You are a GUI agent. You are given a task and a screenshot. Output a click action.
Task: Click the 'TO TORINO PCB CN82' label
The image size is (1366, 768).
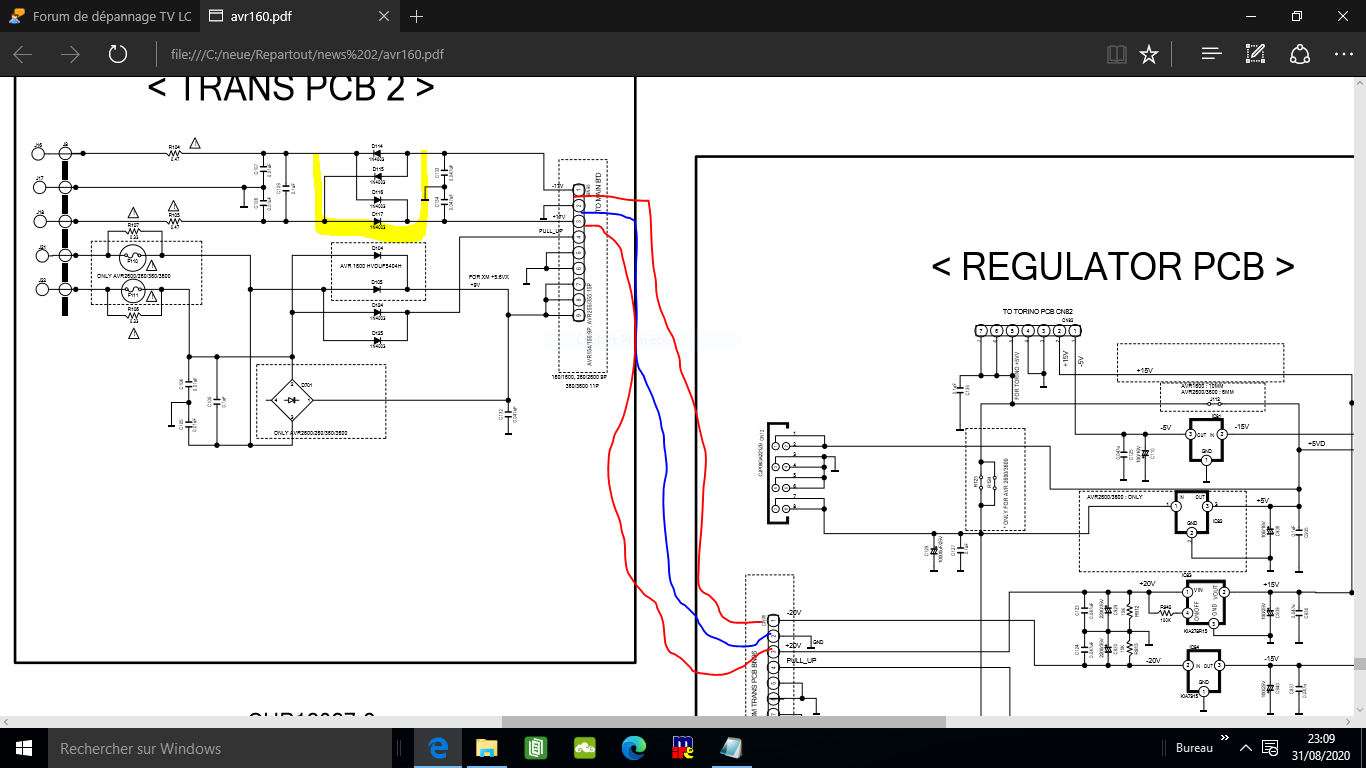pyautogui.click(x=1036, y=311)
